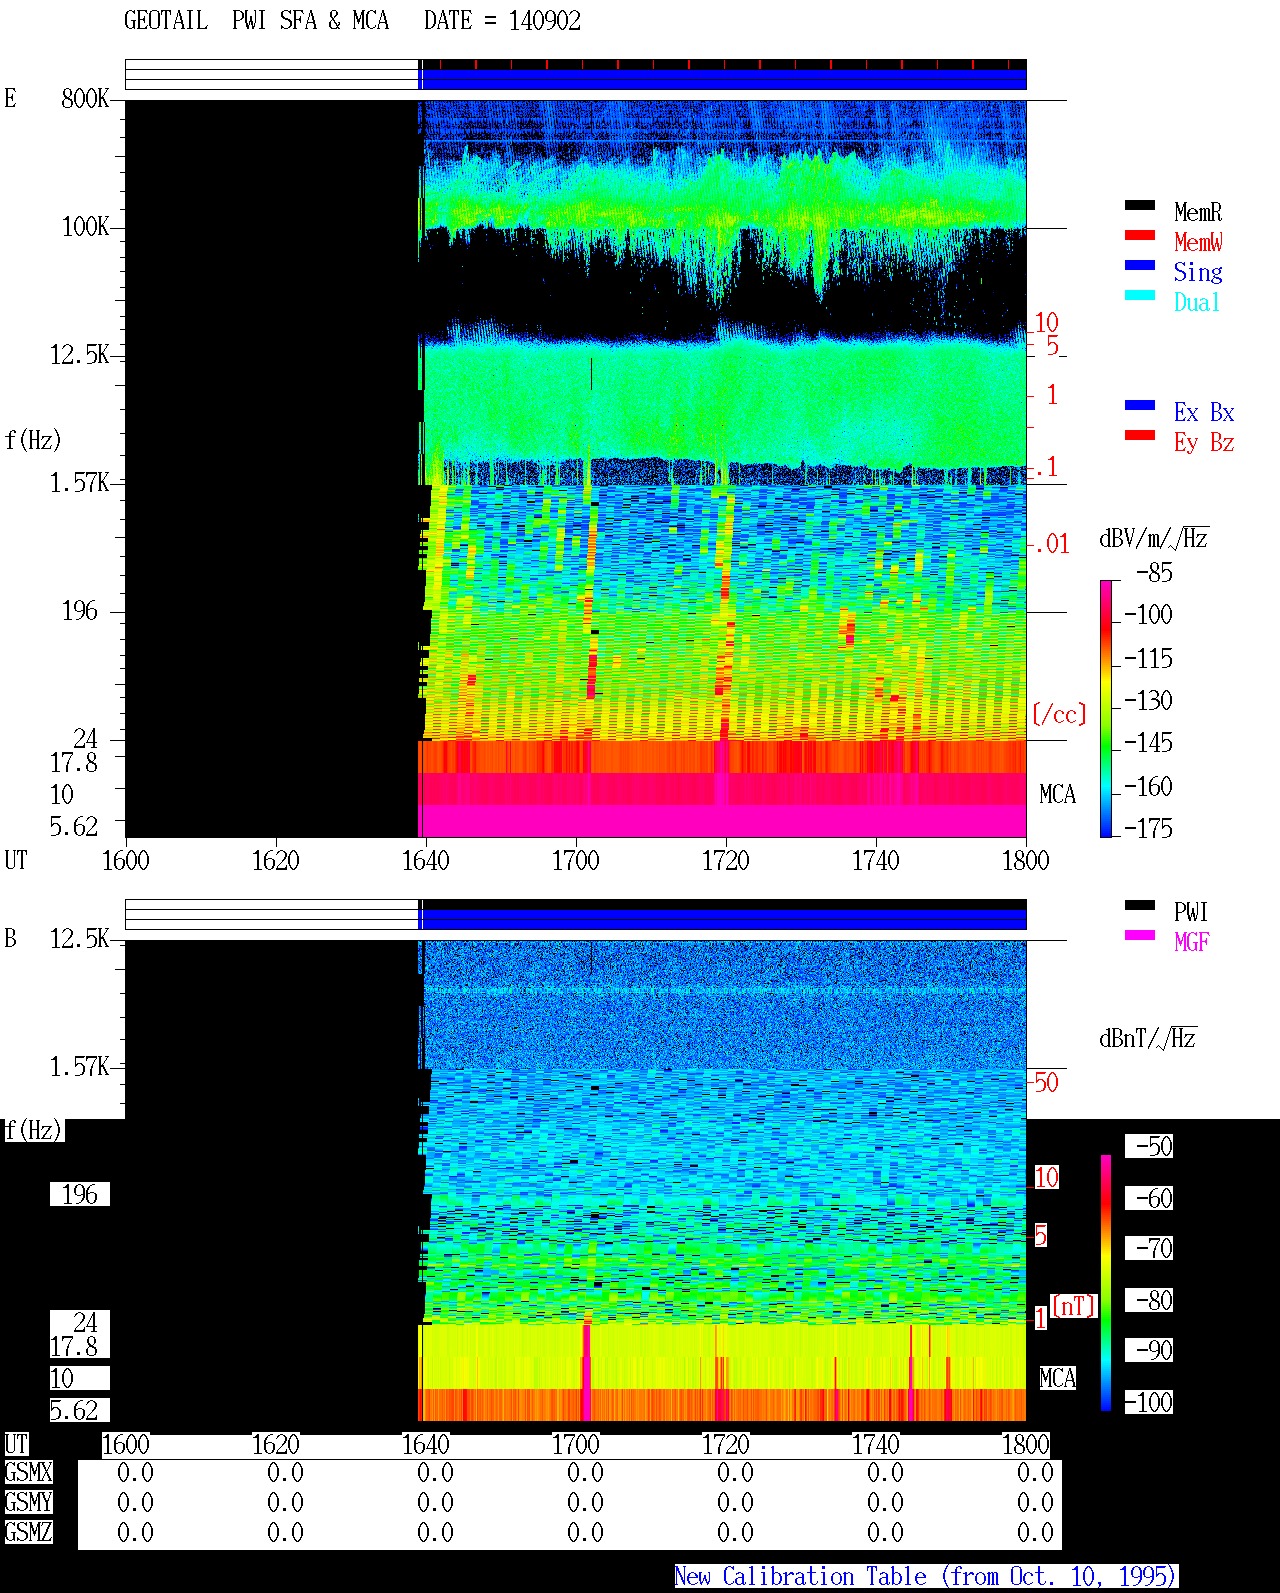Image resolution: width=1280 pixels, height=1593 pixels.
Task: Click the GSMX row label
Action: pyautogui.click(x=28, y=1473)
